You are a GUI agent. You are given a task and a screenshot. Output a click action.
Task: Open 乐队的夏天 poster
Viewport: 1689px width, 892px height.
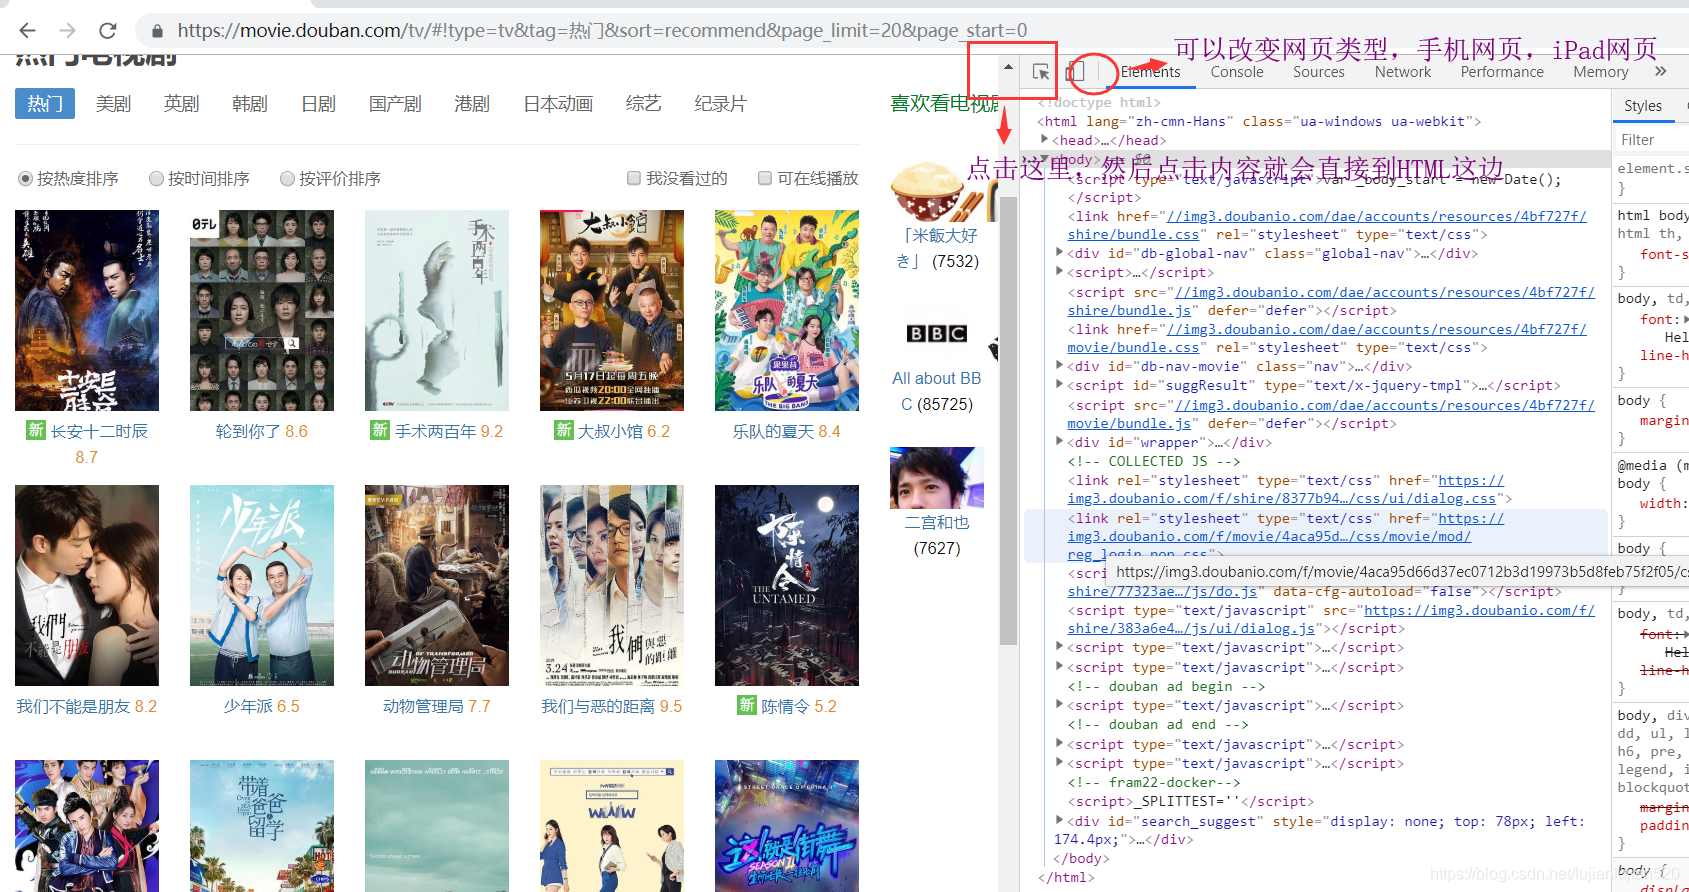click(787, 310)
